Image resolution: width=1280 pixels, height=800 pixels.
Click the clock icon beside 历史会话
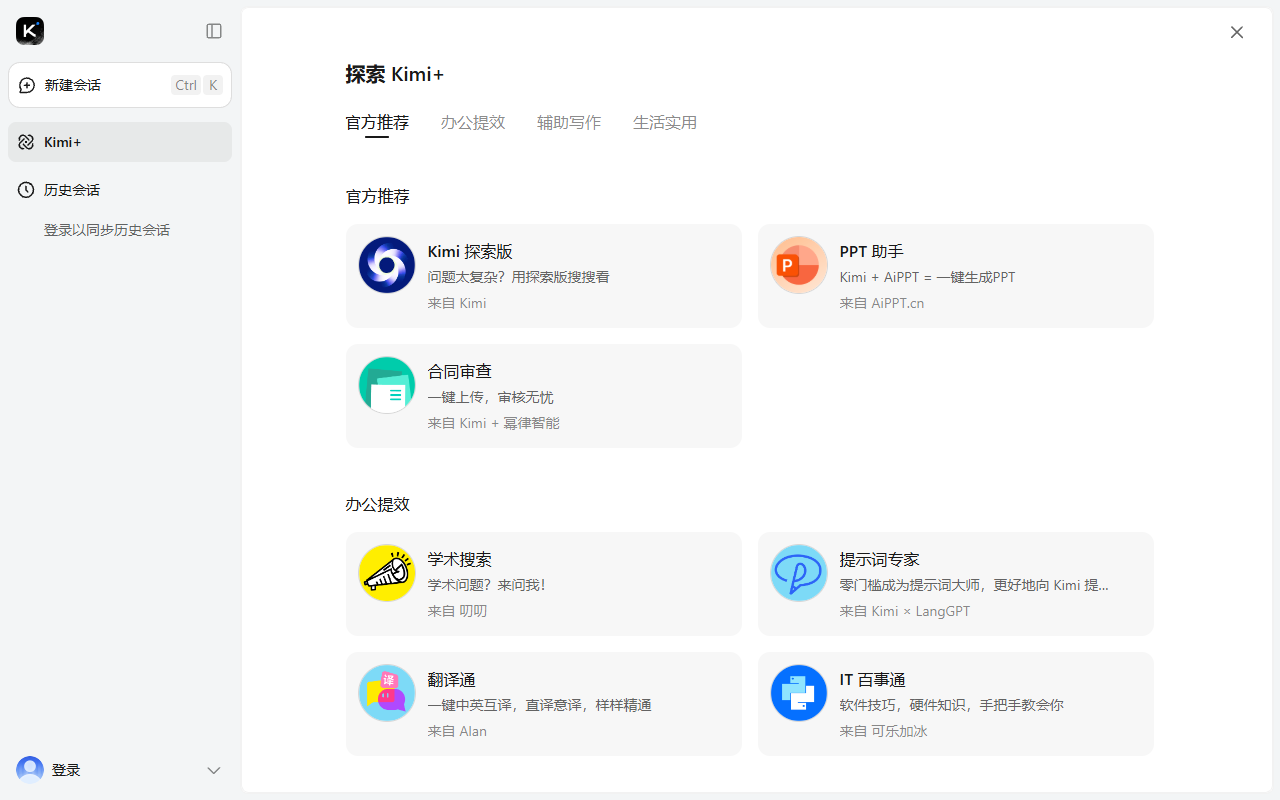coord(26,190)
